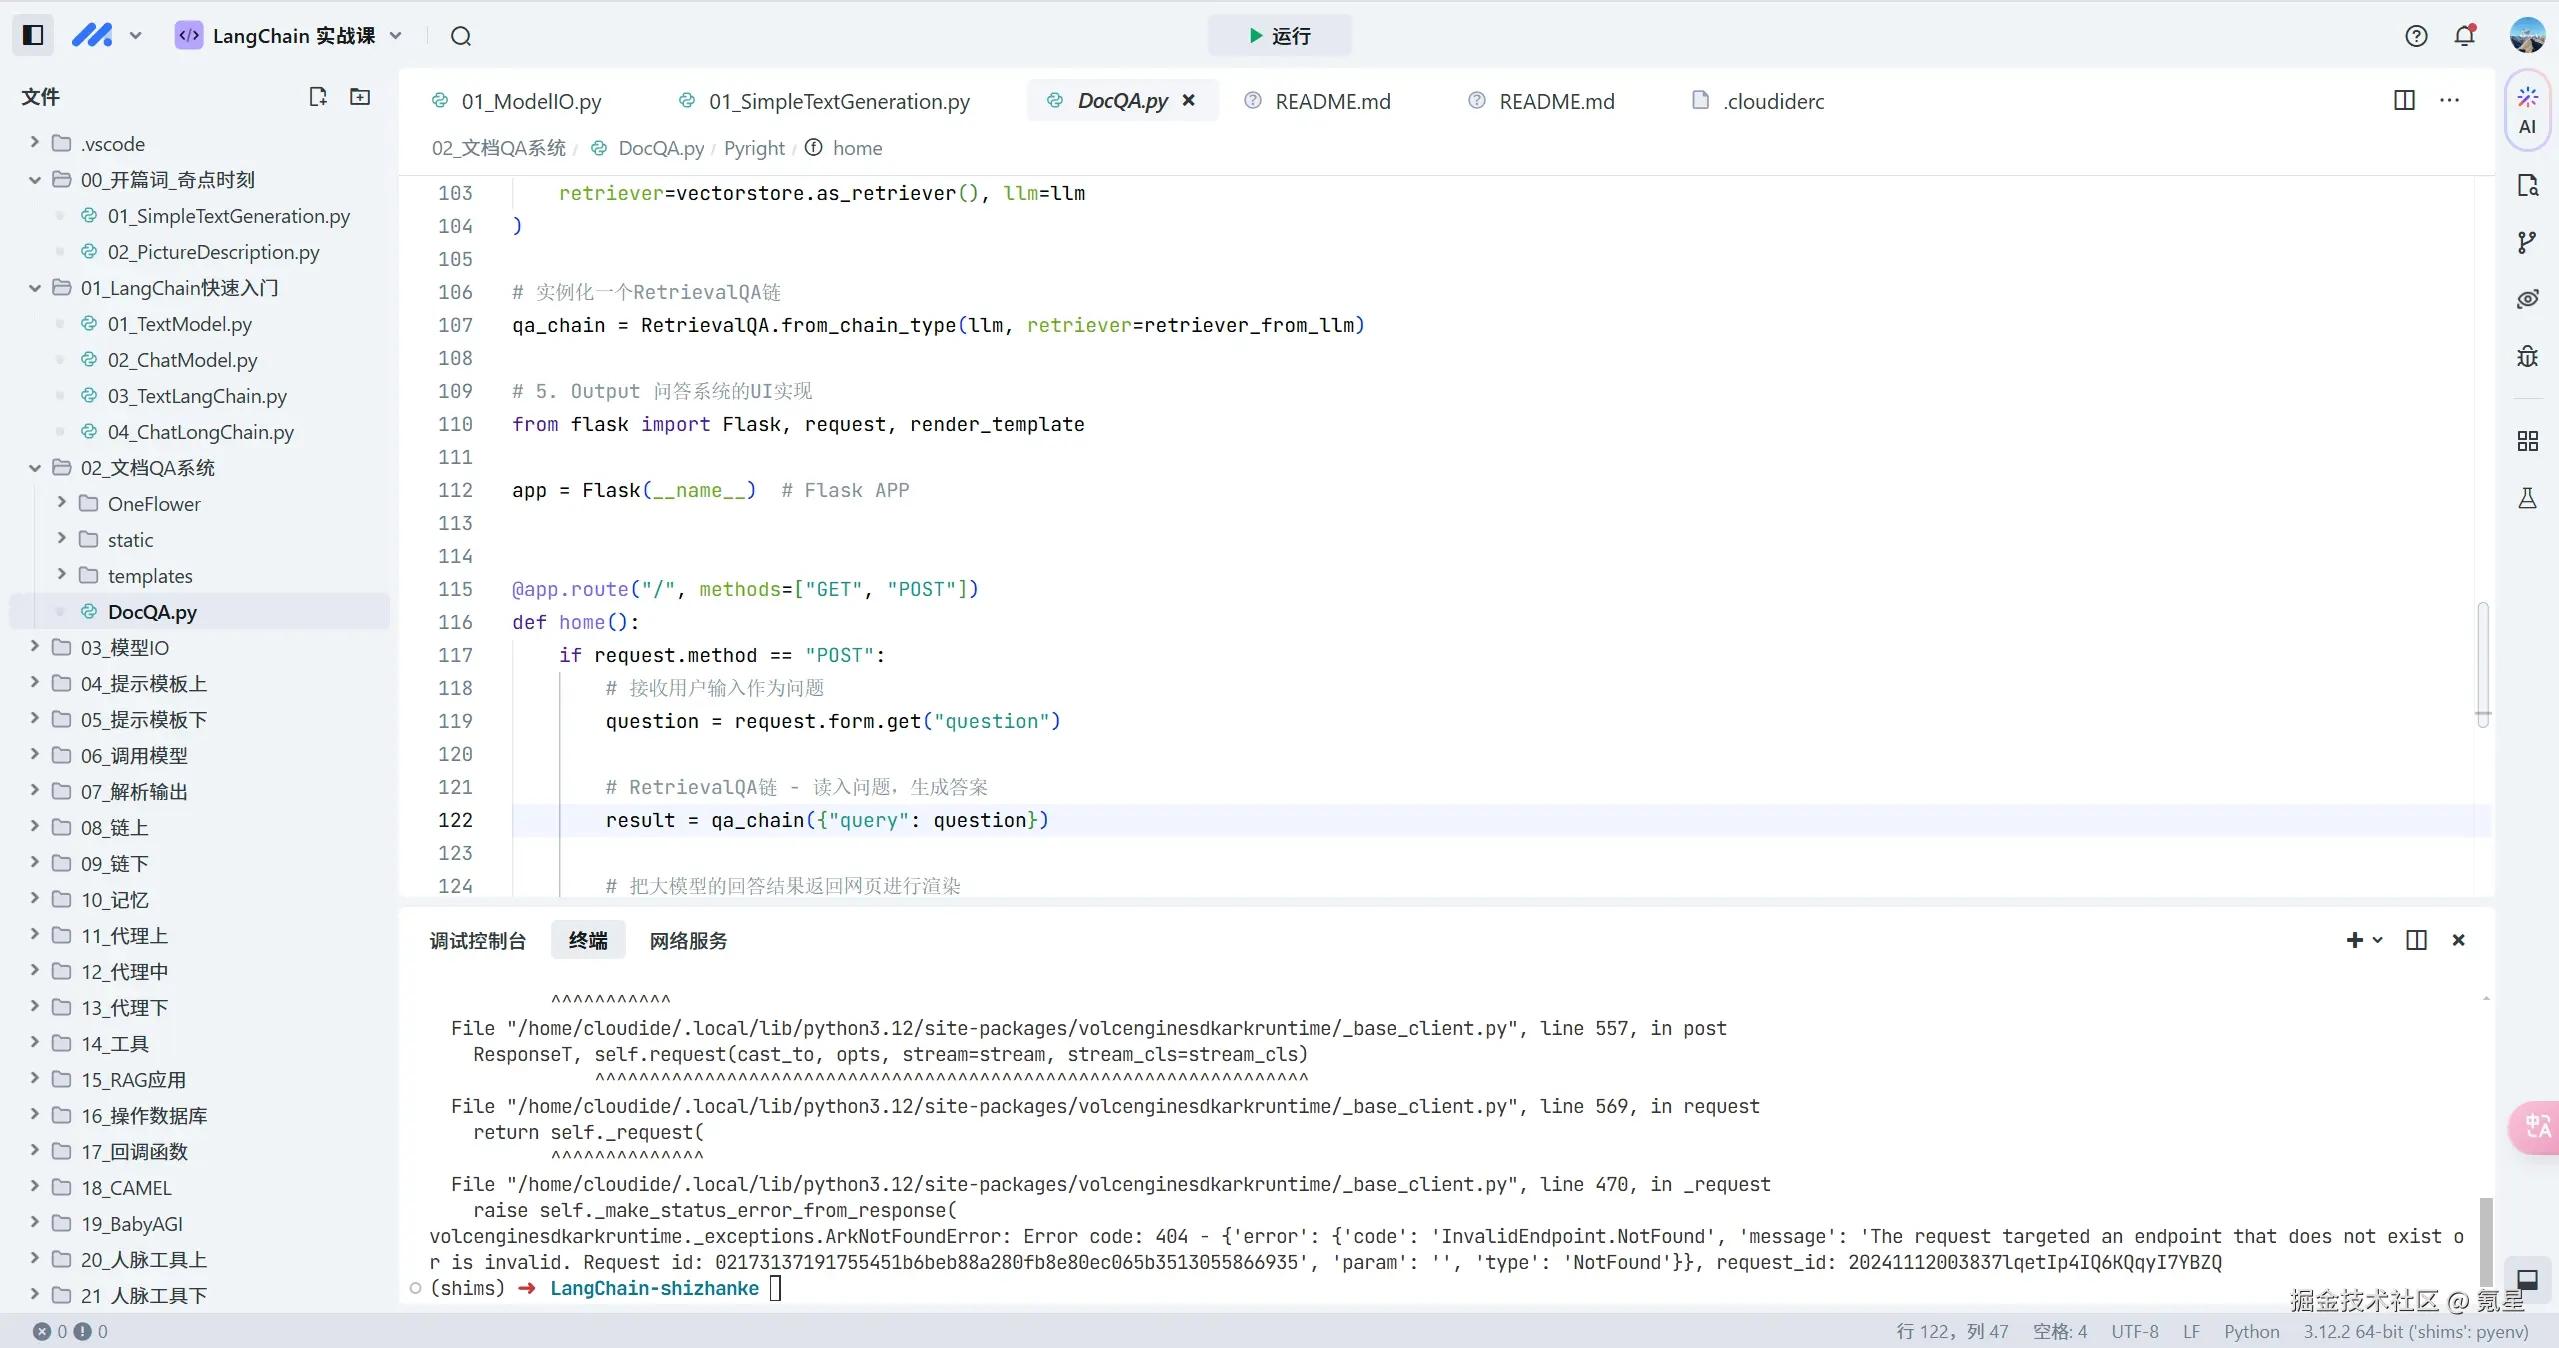2559x1348 pixels.
Task: Click the notifications bell icon
Action: tap(2465, 36)
